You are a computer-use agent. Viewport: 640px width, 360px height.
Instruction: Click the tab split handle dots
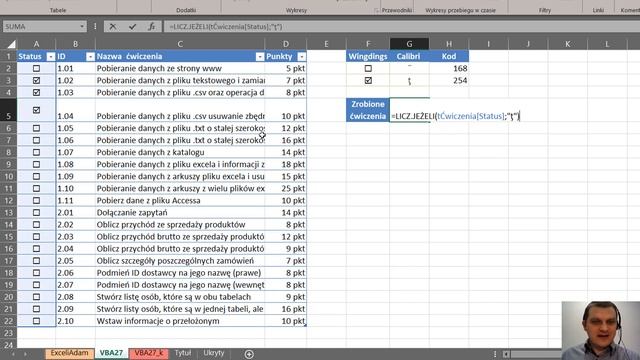tap(495, 354)
